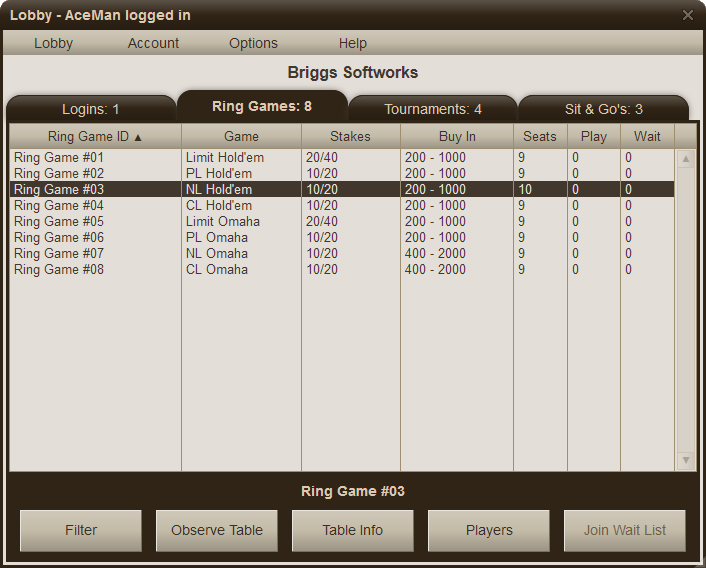Open the Options menu
Screen dimensions: 706x568
253,43
